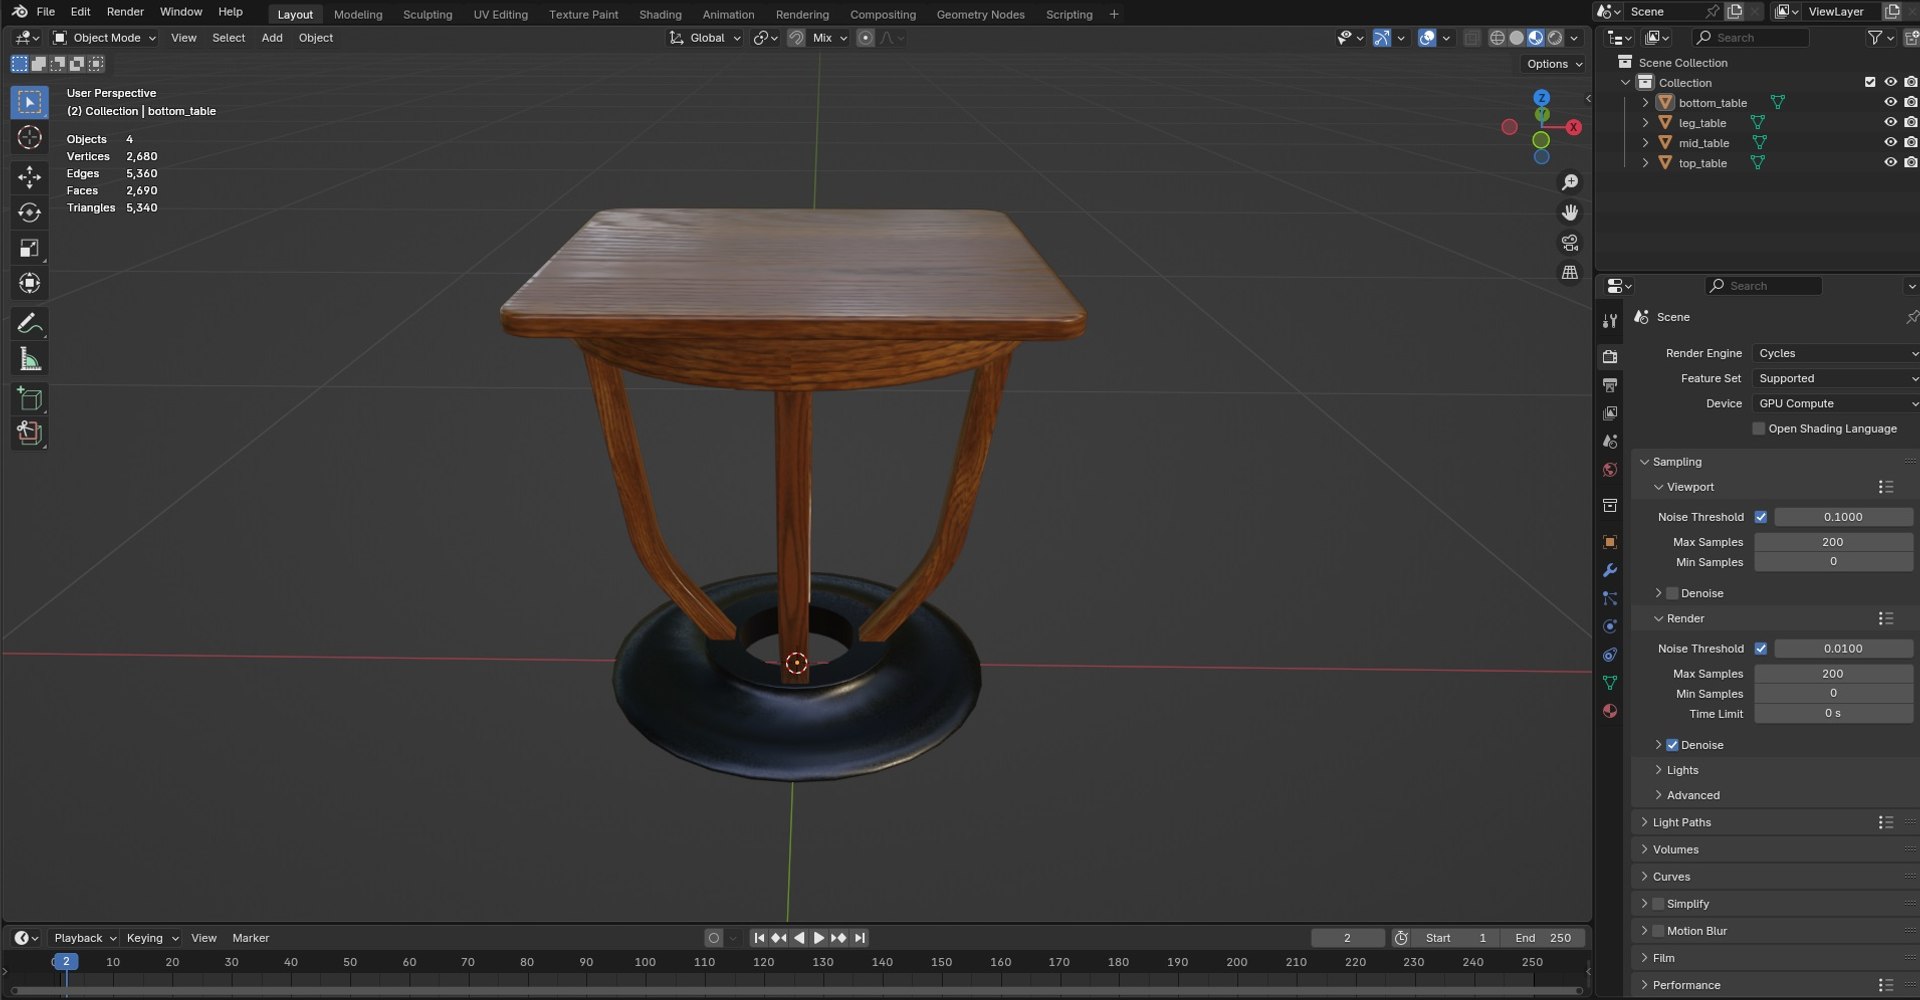Disable Render Denoise checkbox
Image resolution: width=1920 pixels, height=1000 pixels.
tap(1672, 745)
